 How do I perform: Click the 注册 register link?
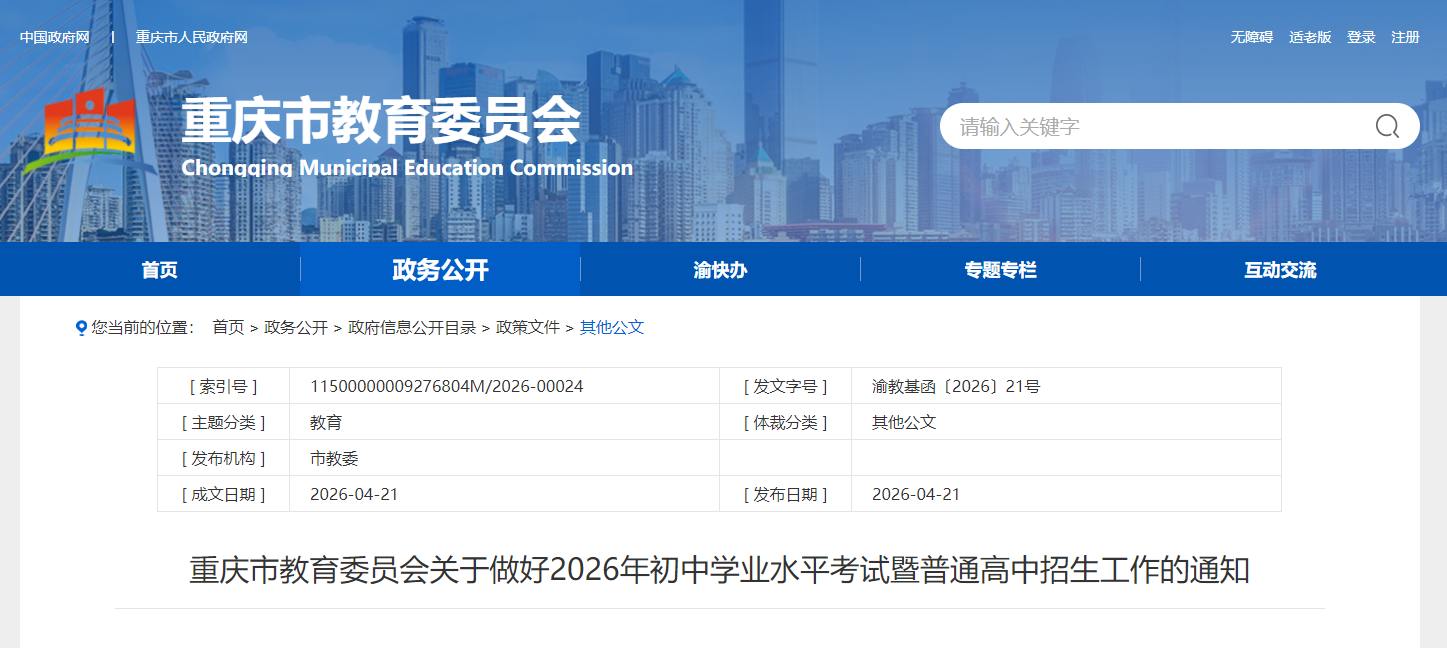pos(1405,37)
